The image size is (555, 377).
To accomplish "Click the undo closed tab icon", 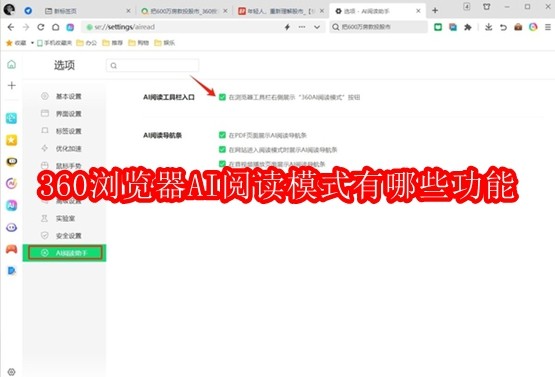I will pos(503,27).
